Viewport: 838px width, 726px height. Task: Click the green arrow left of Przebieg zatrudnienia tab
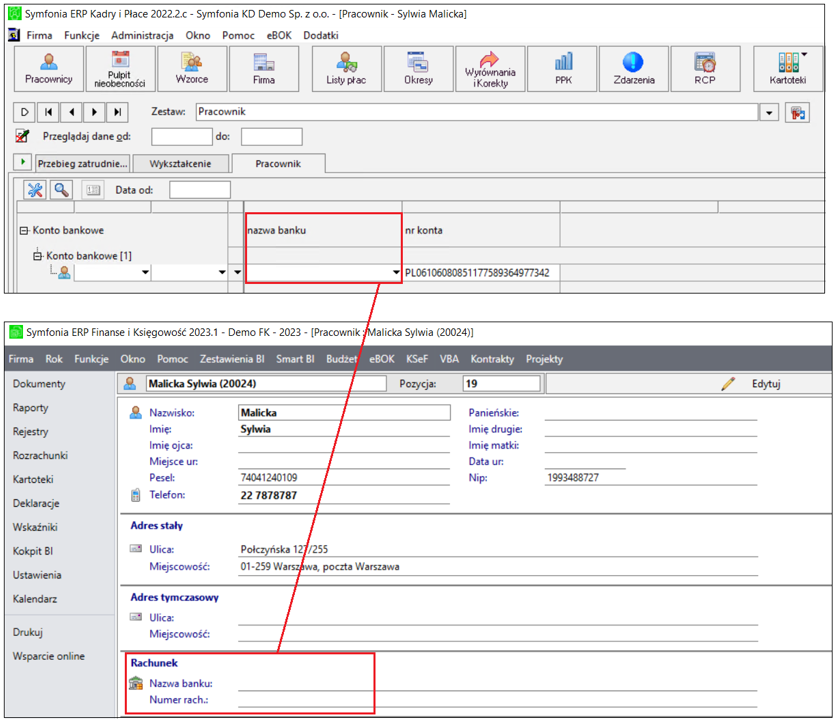coord(22,161)
